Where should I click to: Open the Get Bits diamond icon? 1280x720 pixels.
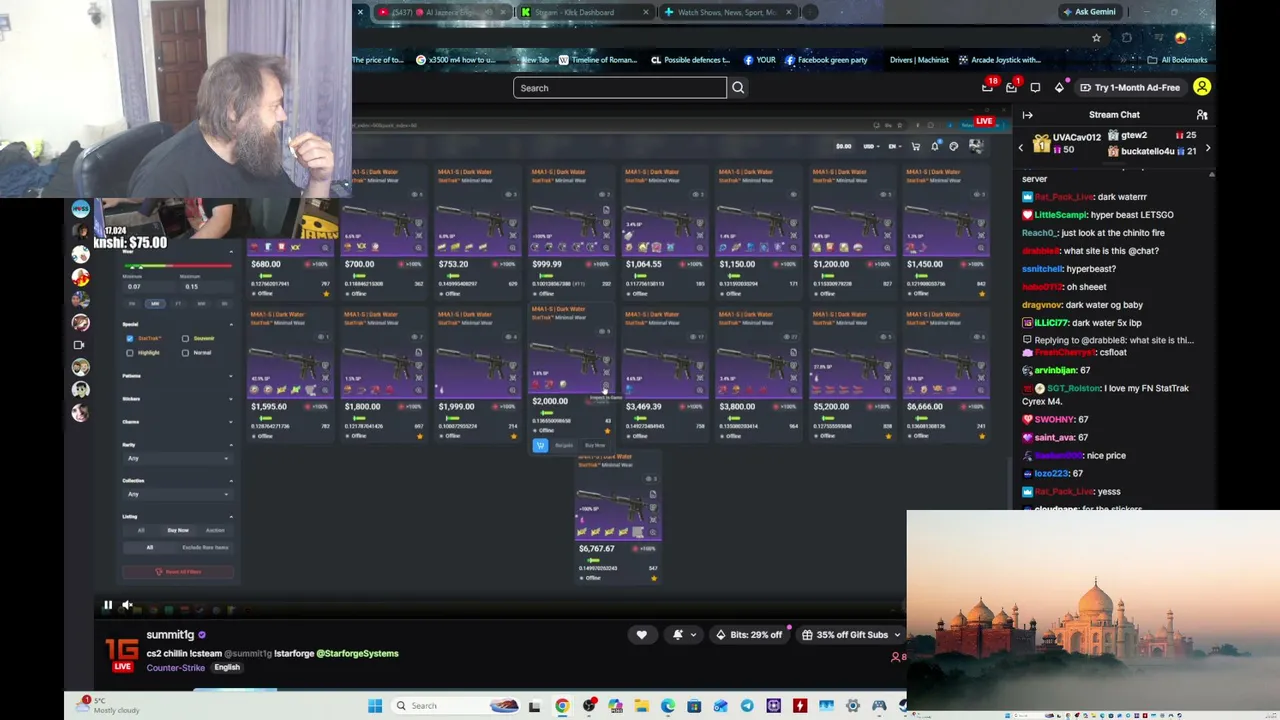coord(1059,87)
